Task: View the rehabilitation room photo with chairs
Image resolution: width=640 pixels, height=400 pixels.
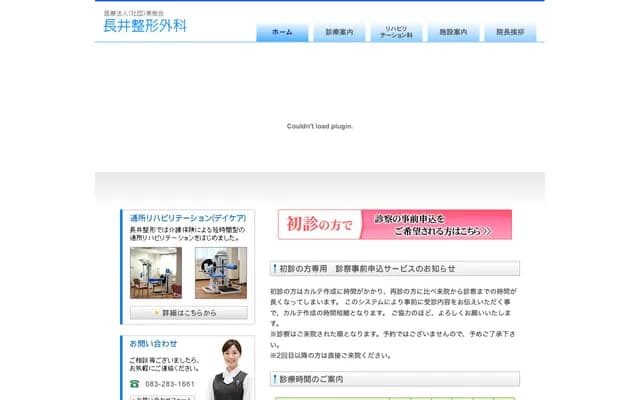Action: click(x=156, y=273)
